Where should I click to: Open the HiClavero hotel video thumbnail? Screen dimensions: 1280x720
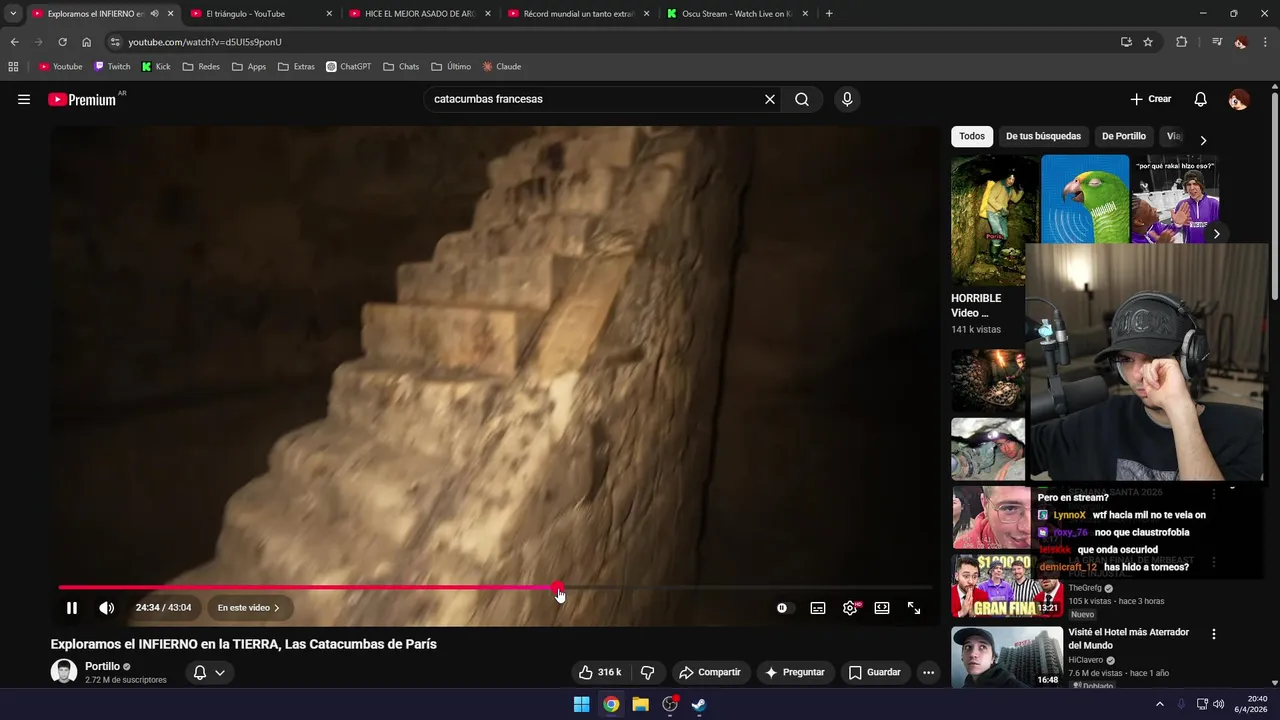(x=1007, y=657)
